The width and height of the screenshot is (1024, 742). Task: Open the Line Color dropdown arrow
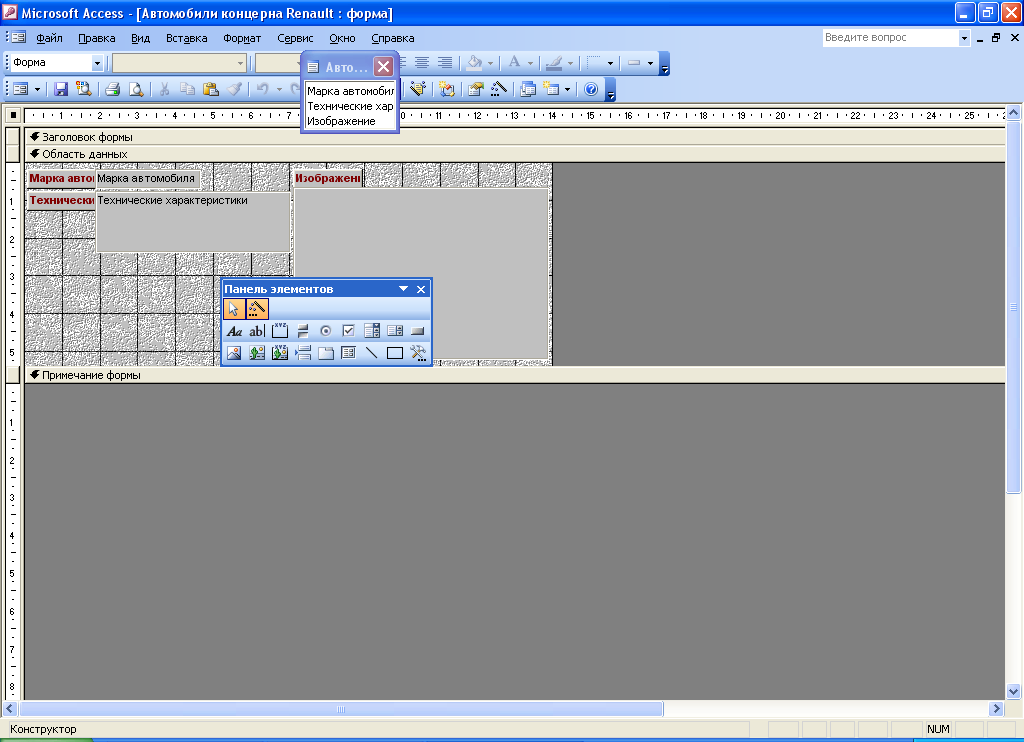[570, 63]
